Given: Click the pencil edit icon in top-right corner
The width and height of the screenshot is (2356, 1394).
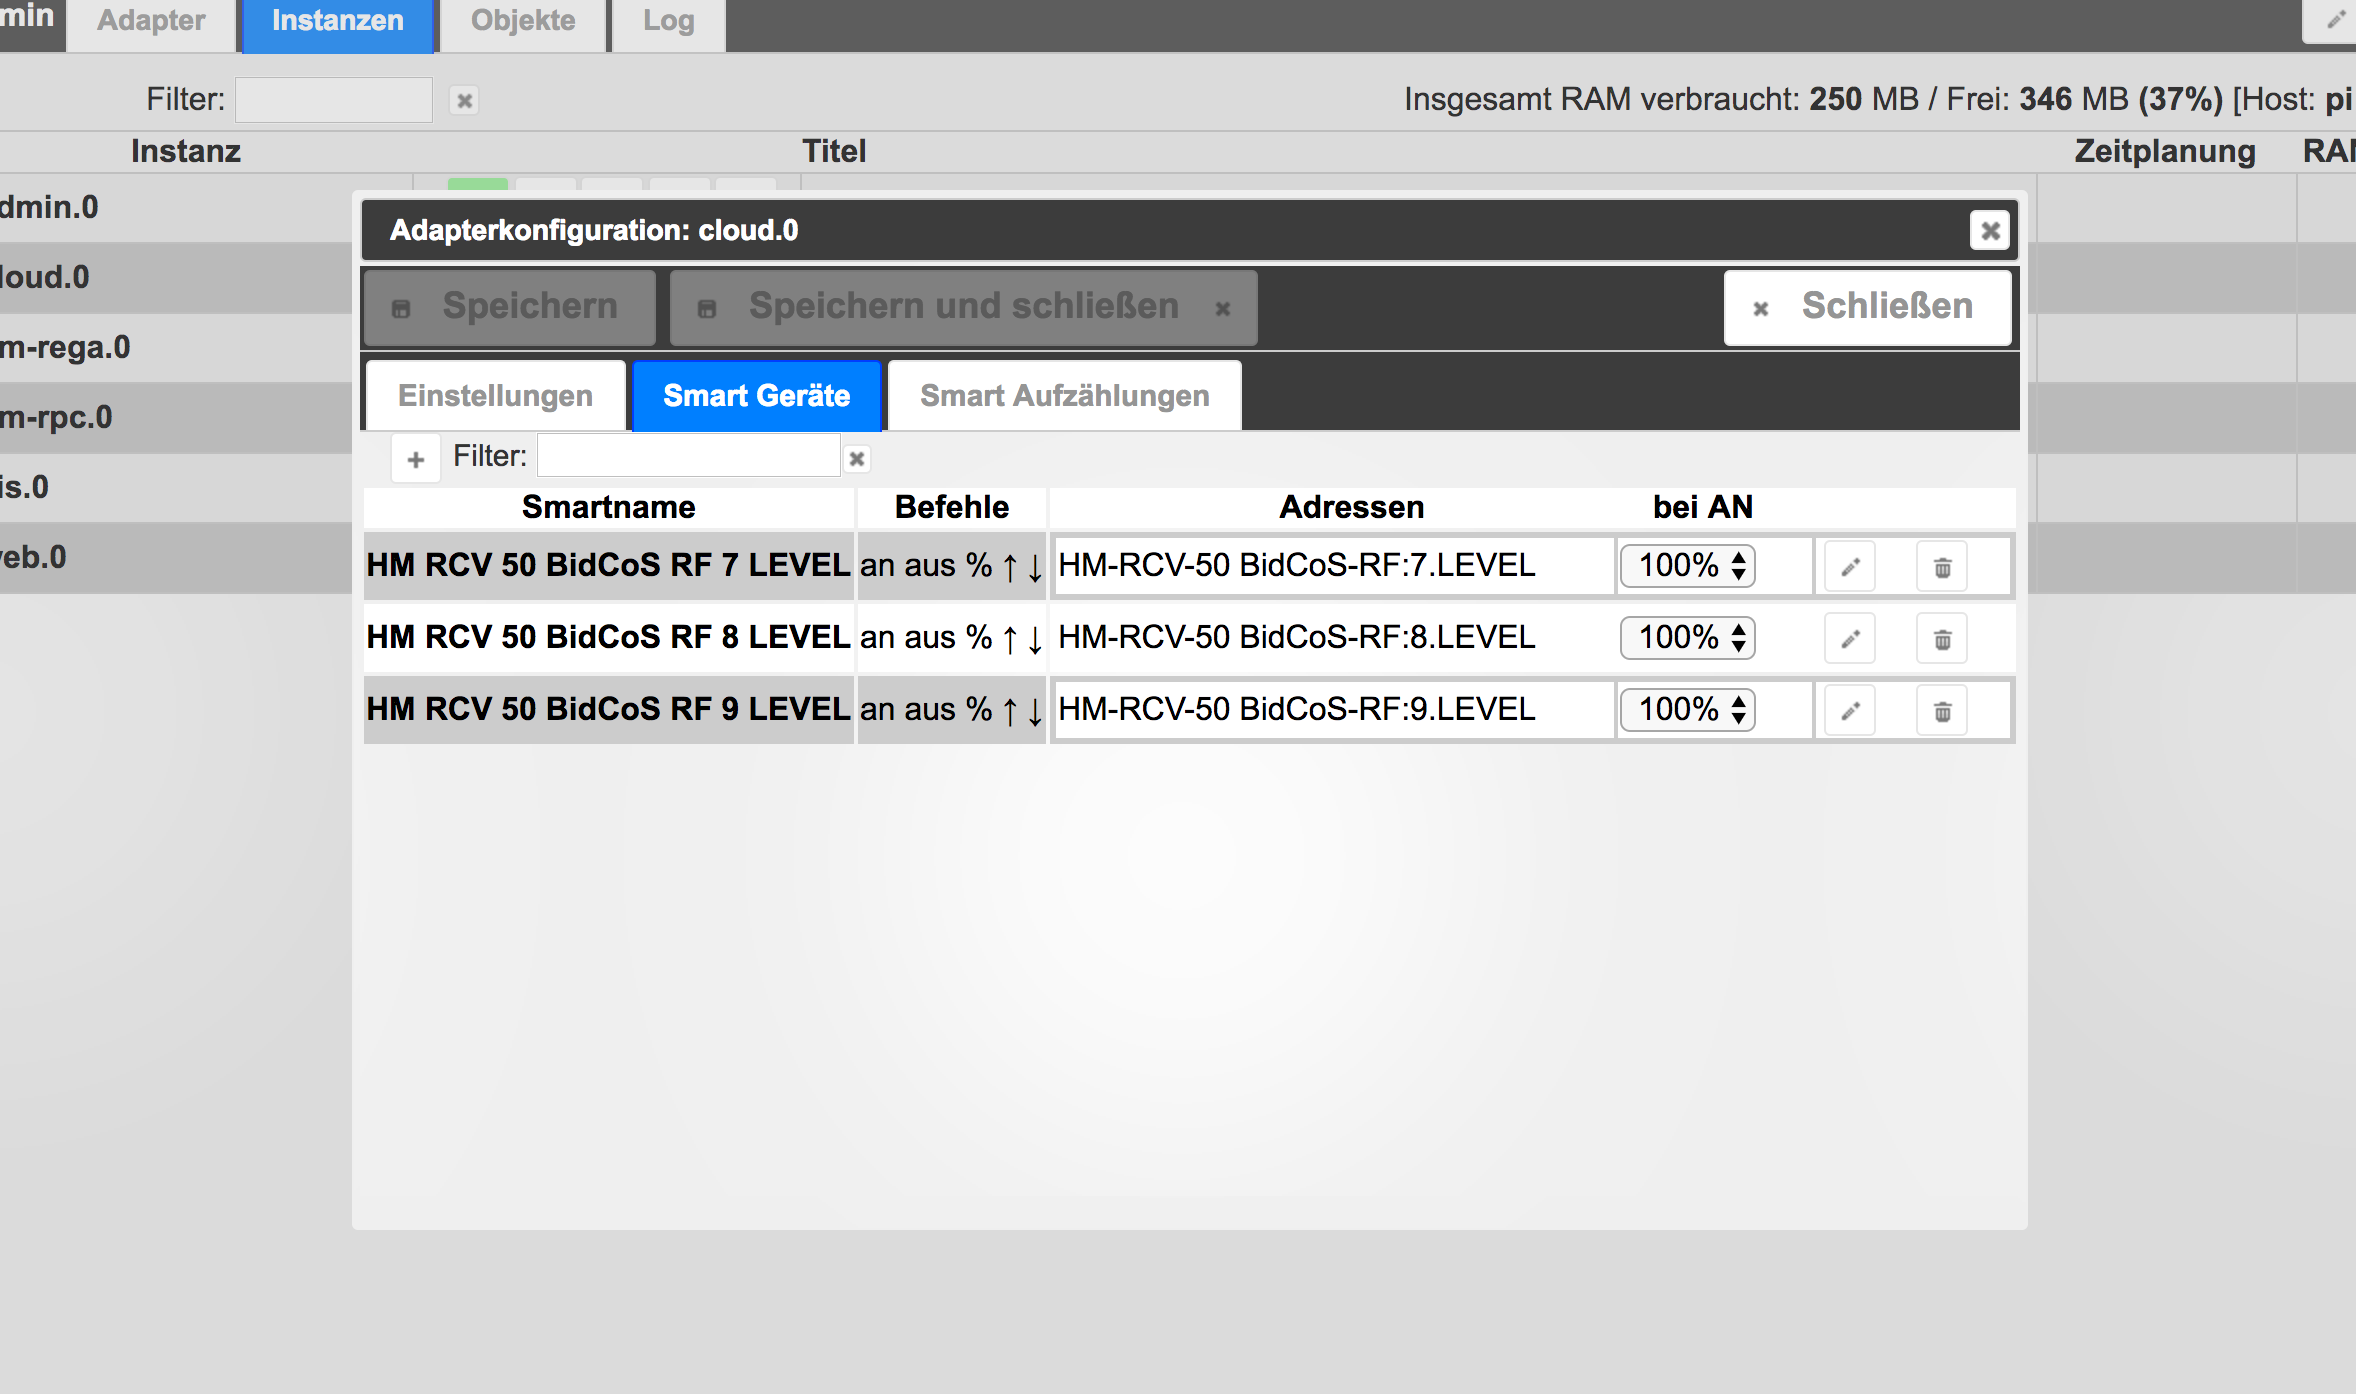Looking at the screenshot, I should point(2334,19).
